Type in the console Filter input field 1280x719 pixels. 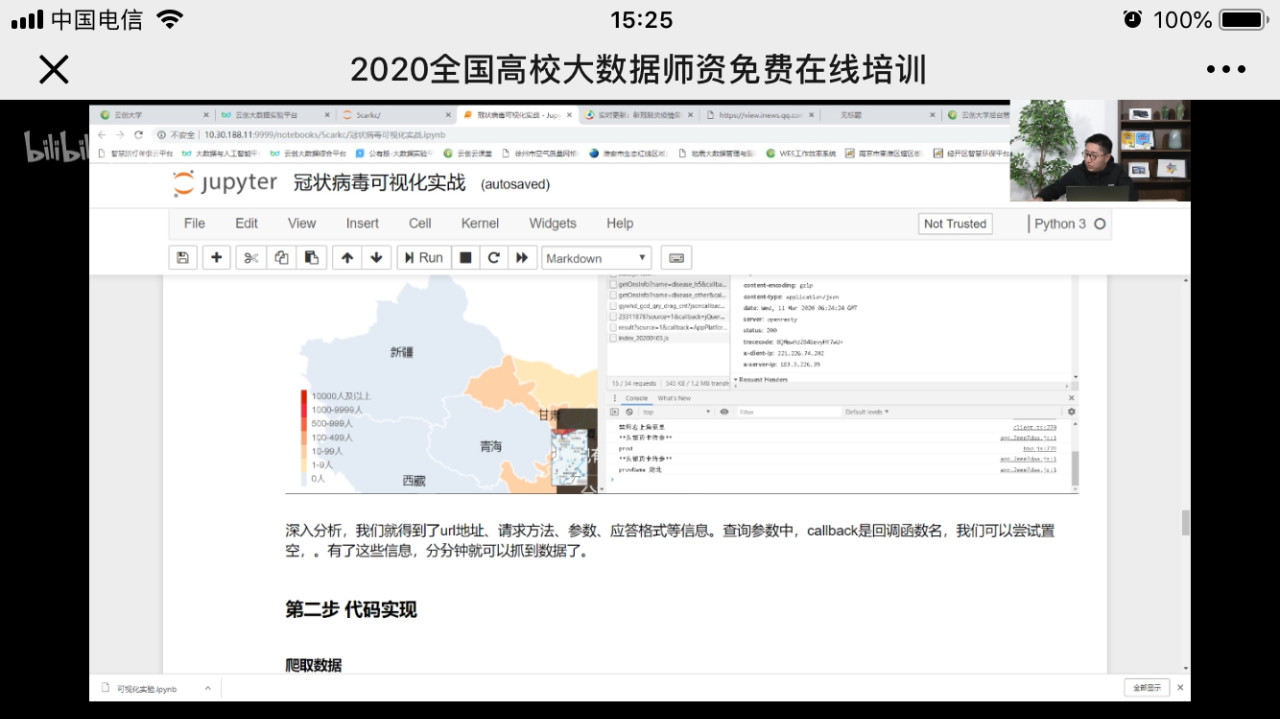[786, 412]
